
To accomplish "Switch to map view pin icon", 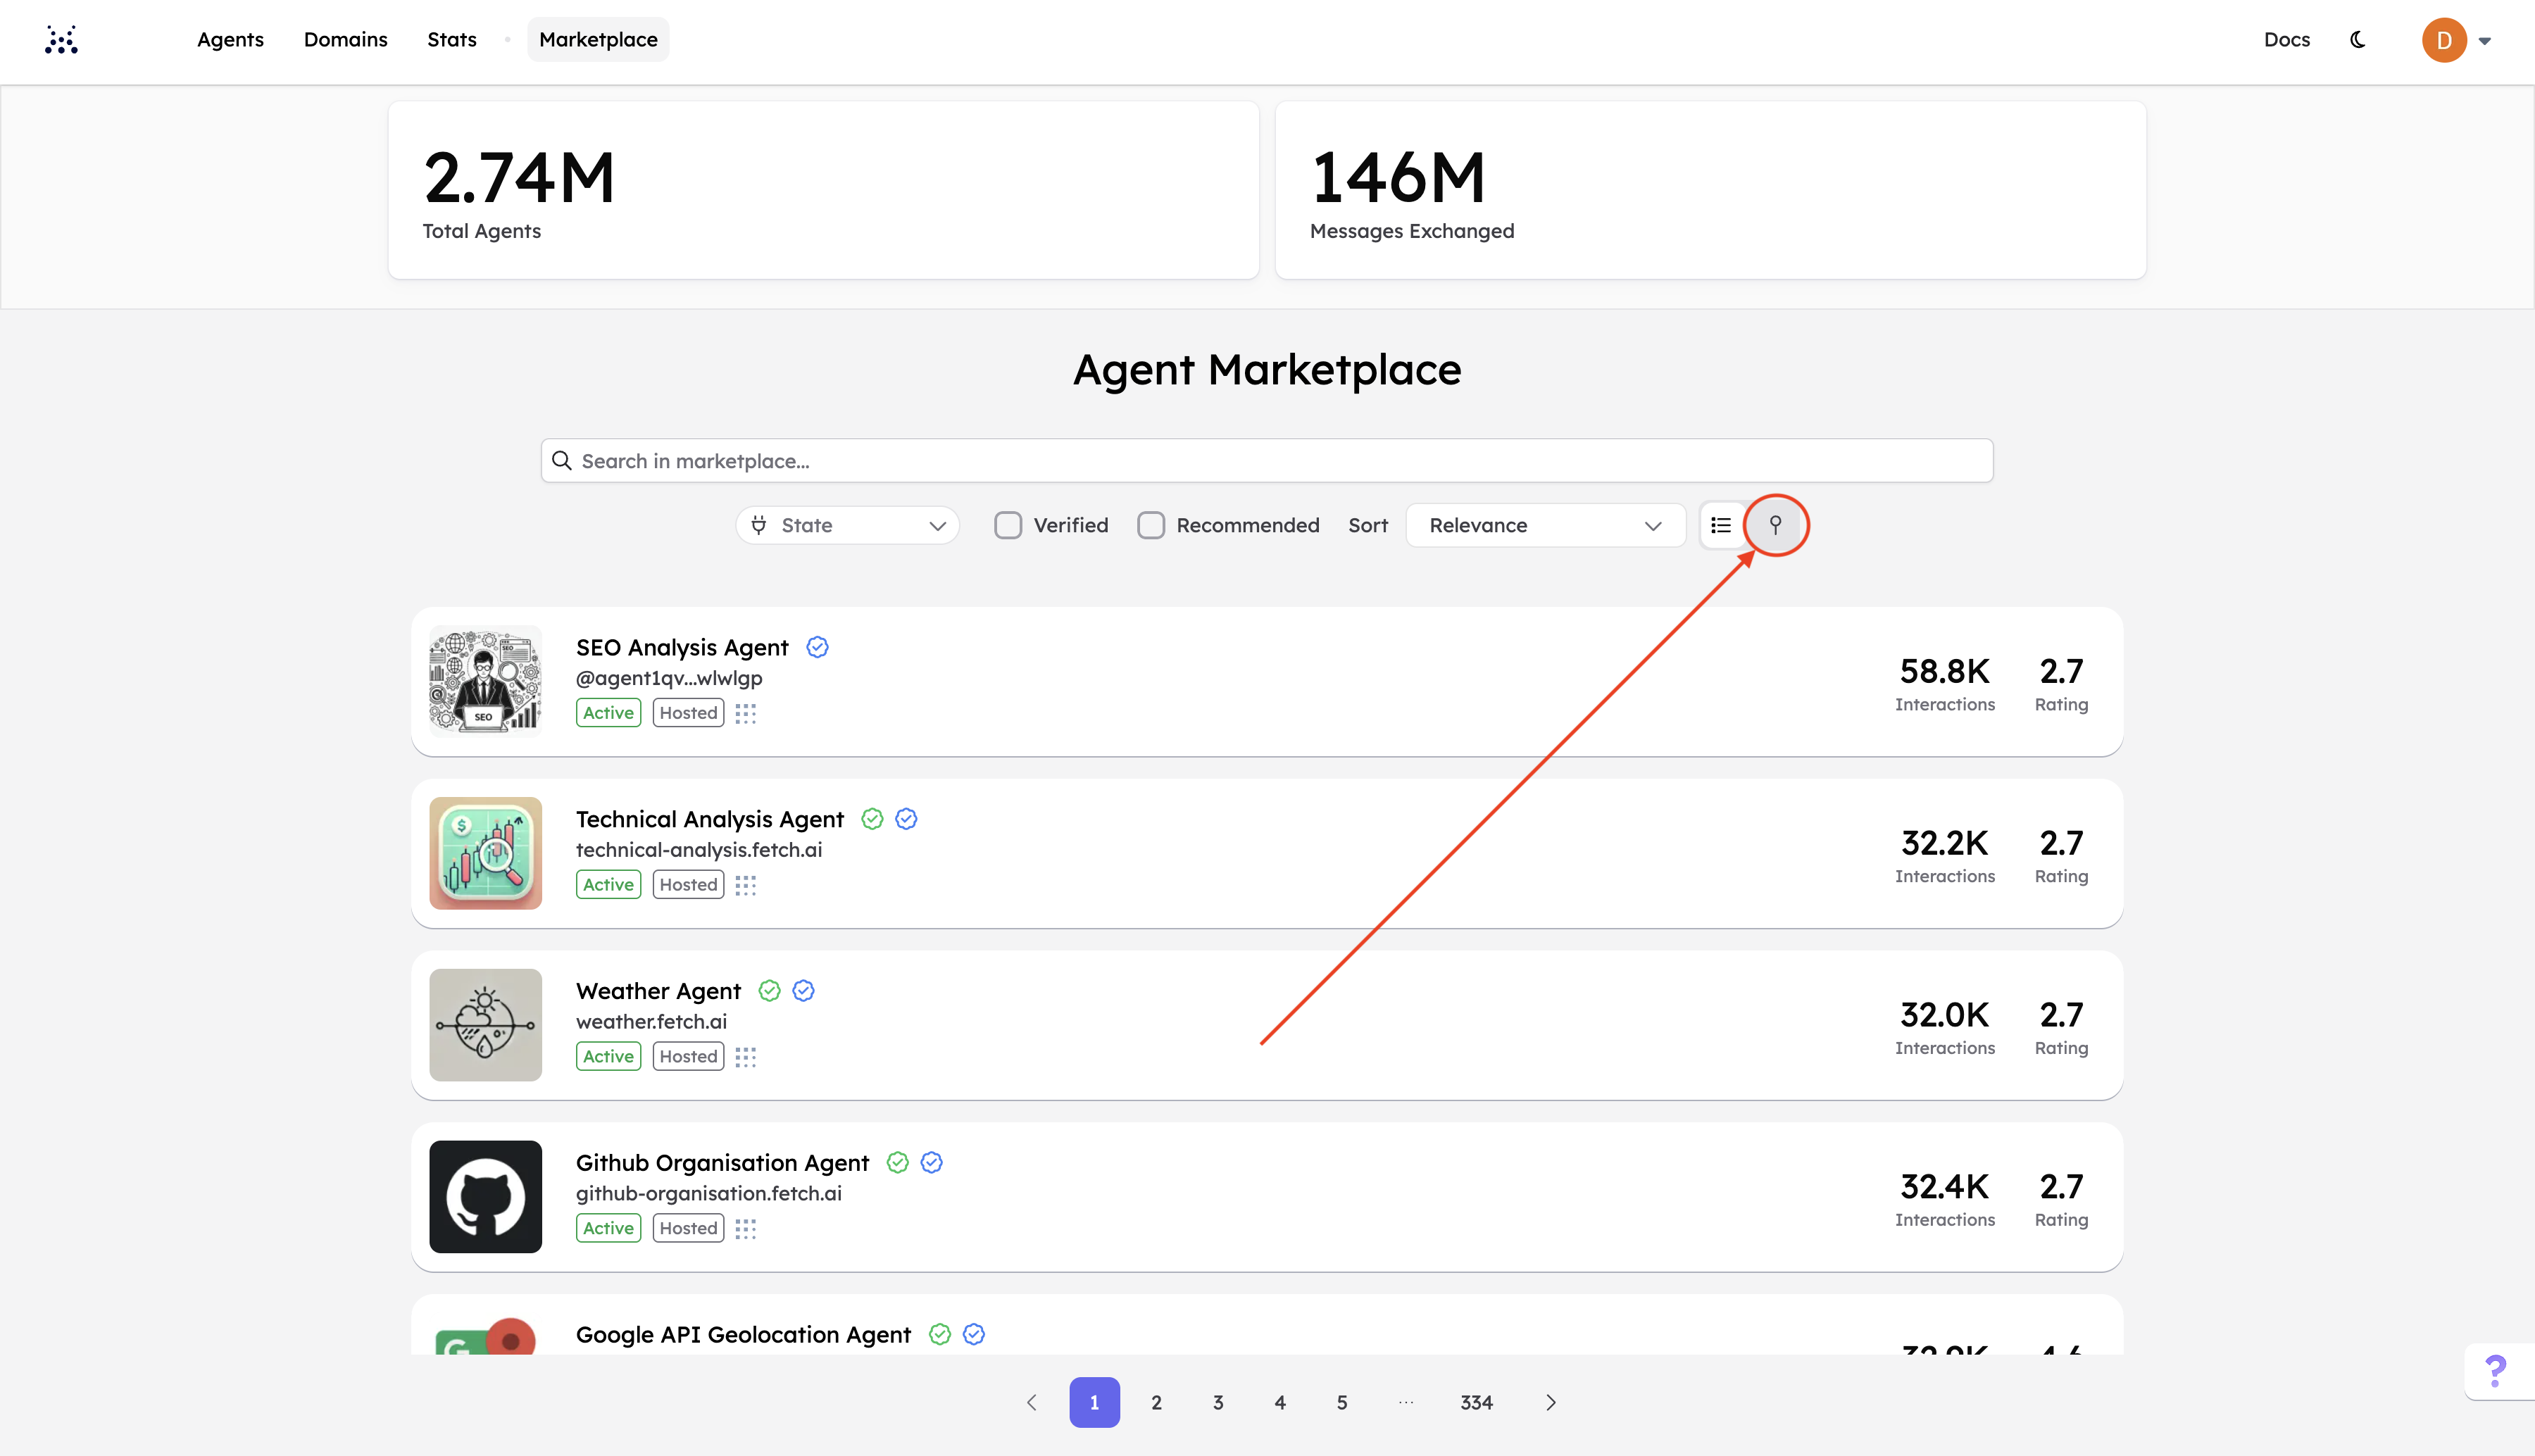I will [1775, 525].
